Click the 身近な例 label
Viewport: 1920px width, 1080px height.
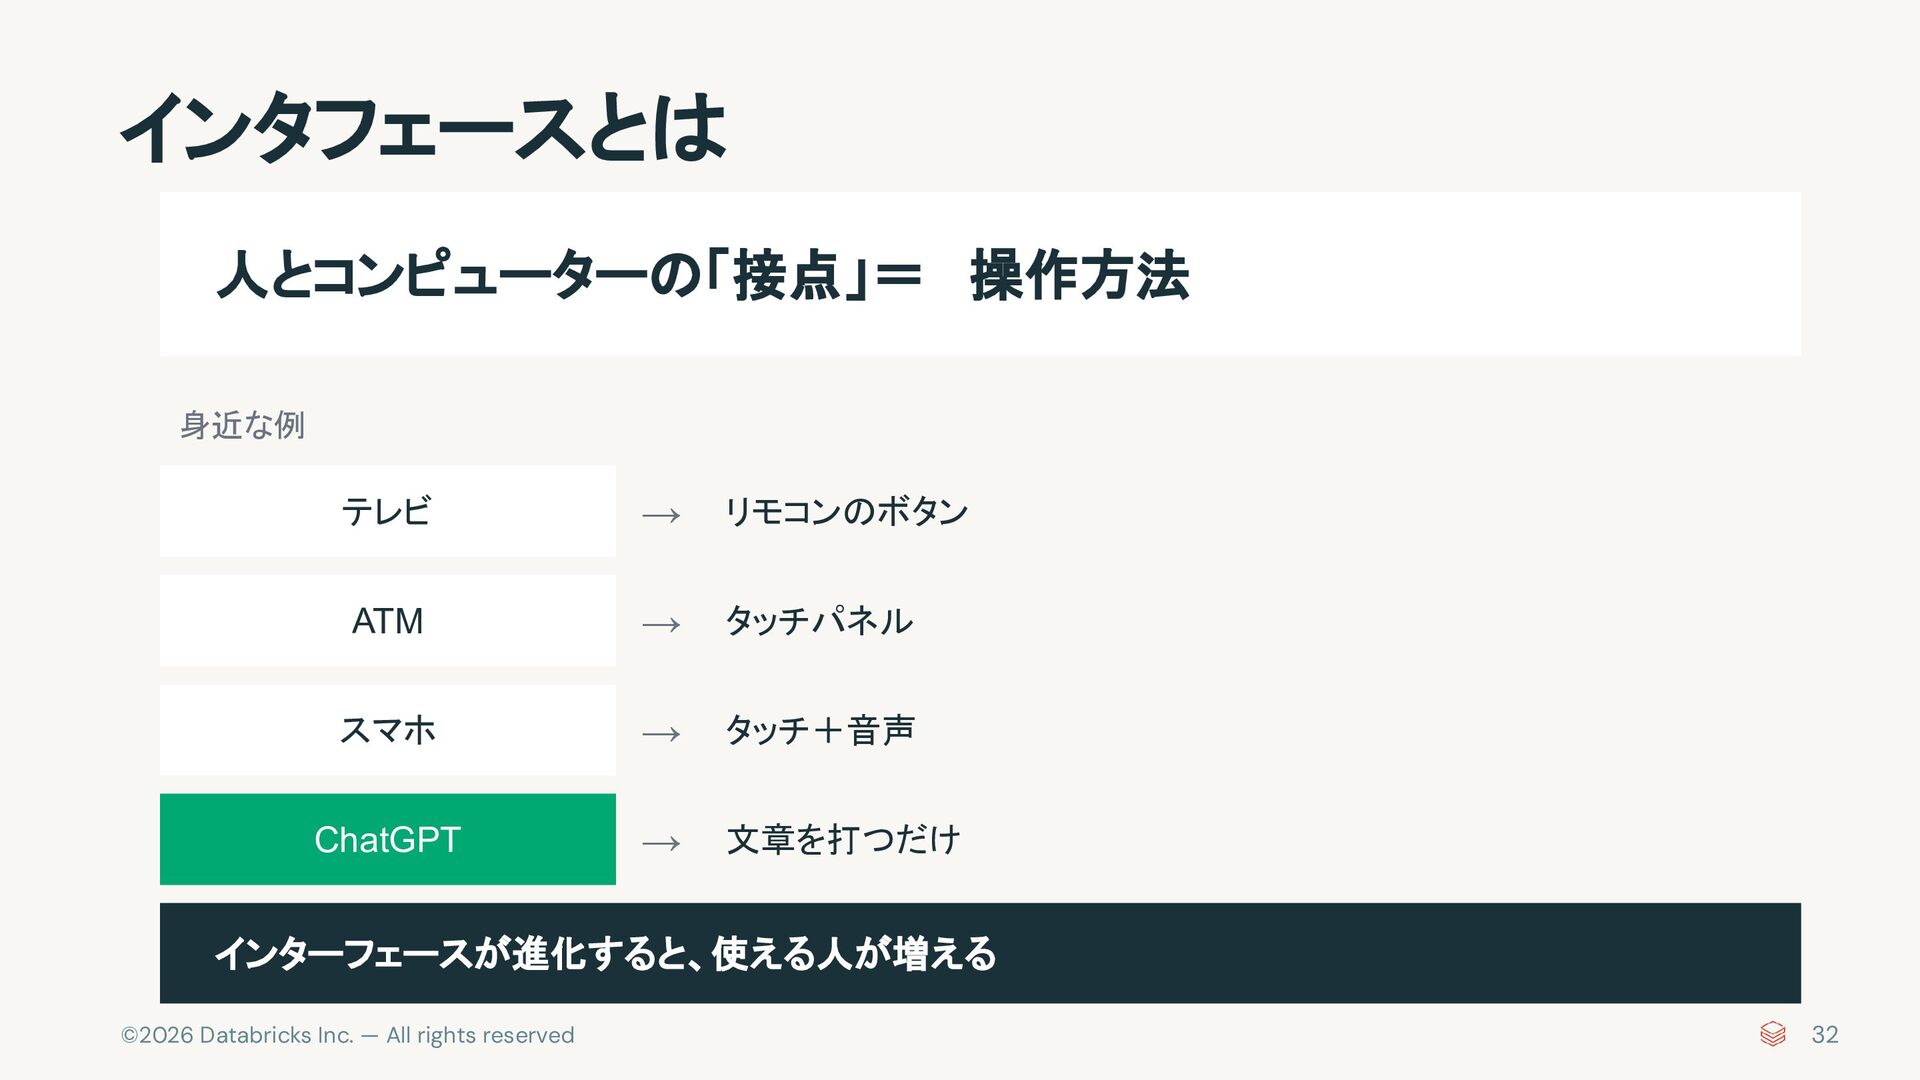click(x=242, y=425)
